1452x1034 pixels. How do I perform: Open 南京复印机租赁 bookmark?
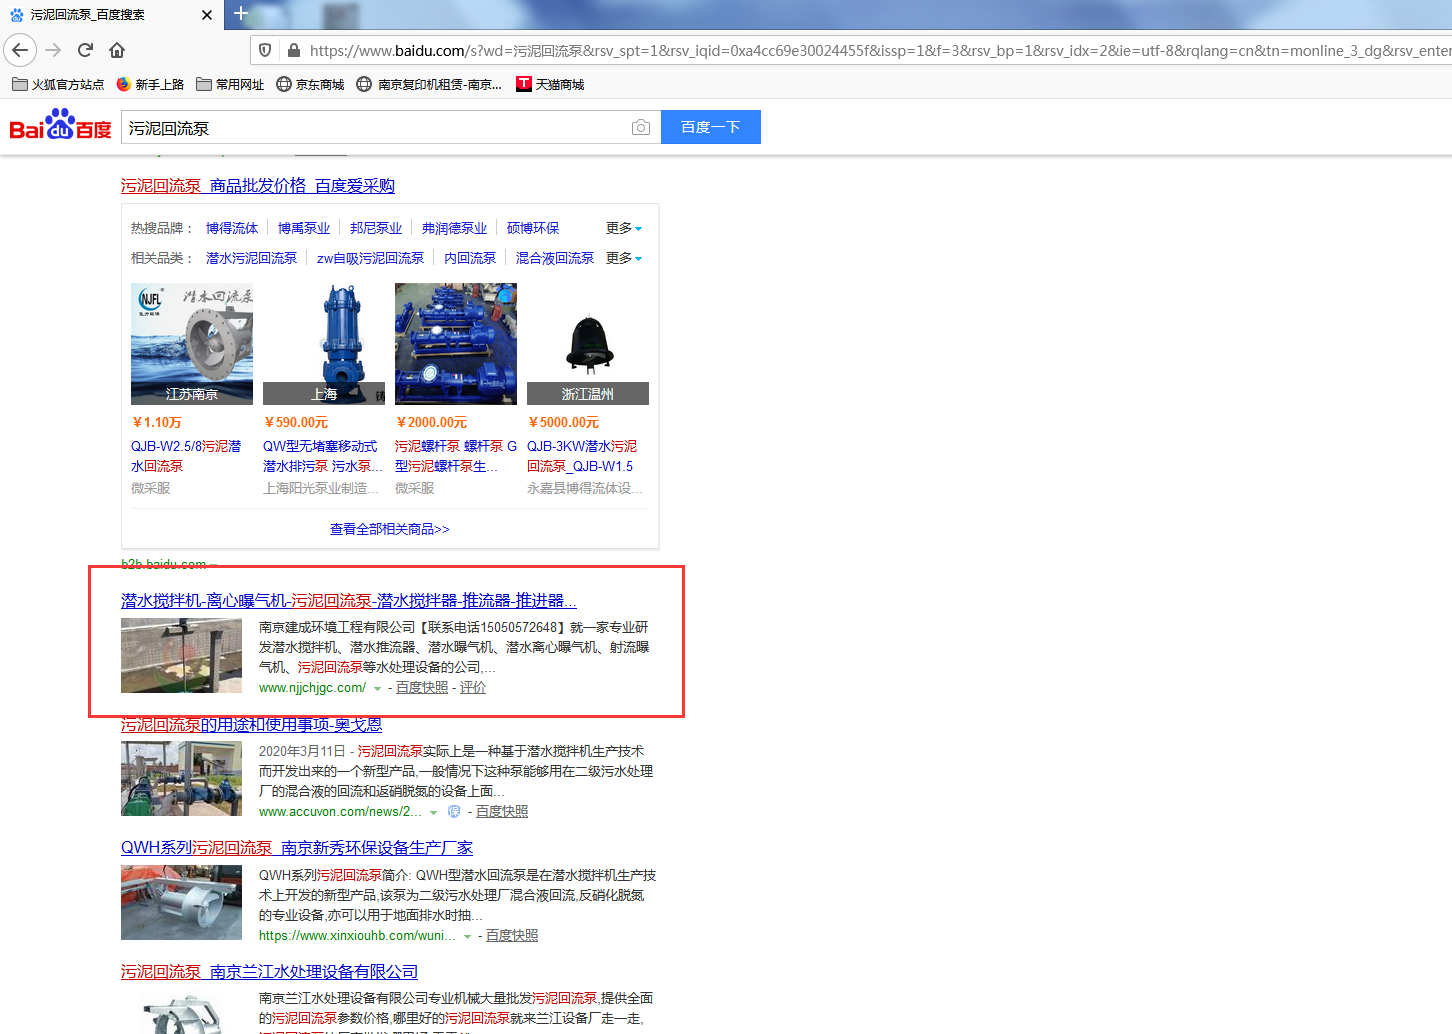[429, 84]
